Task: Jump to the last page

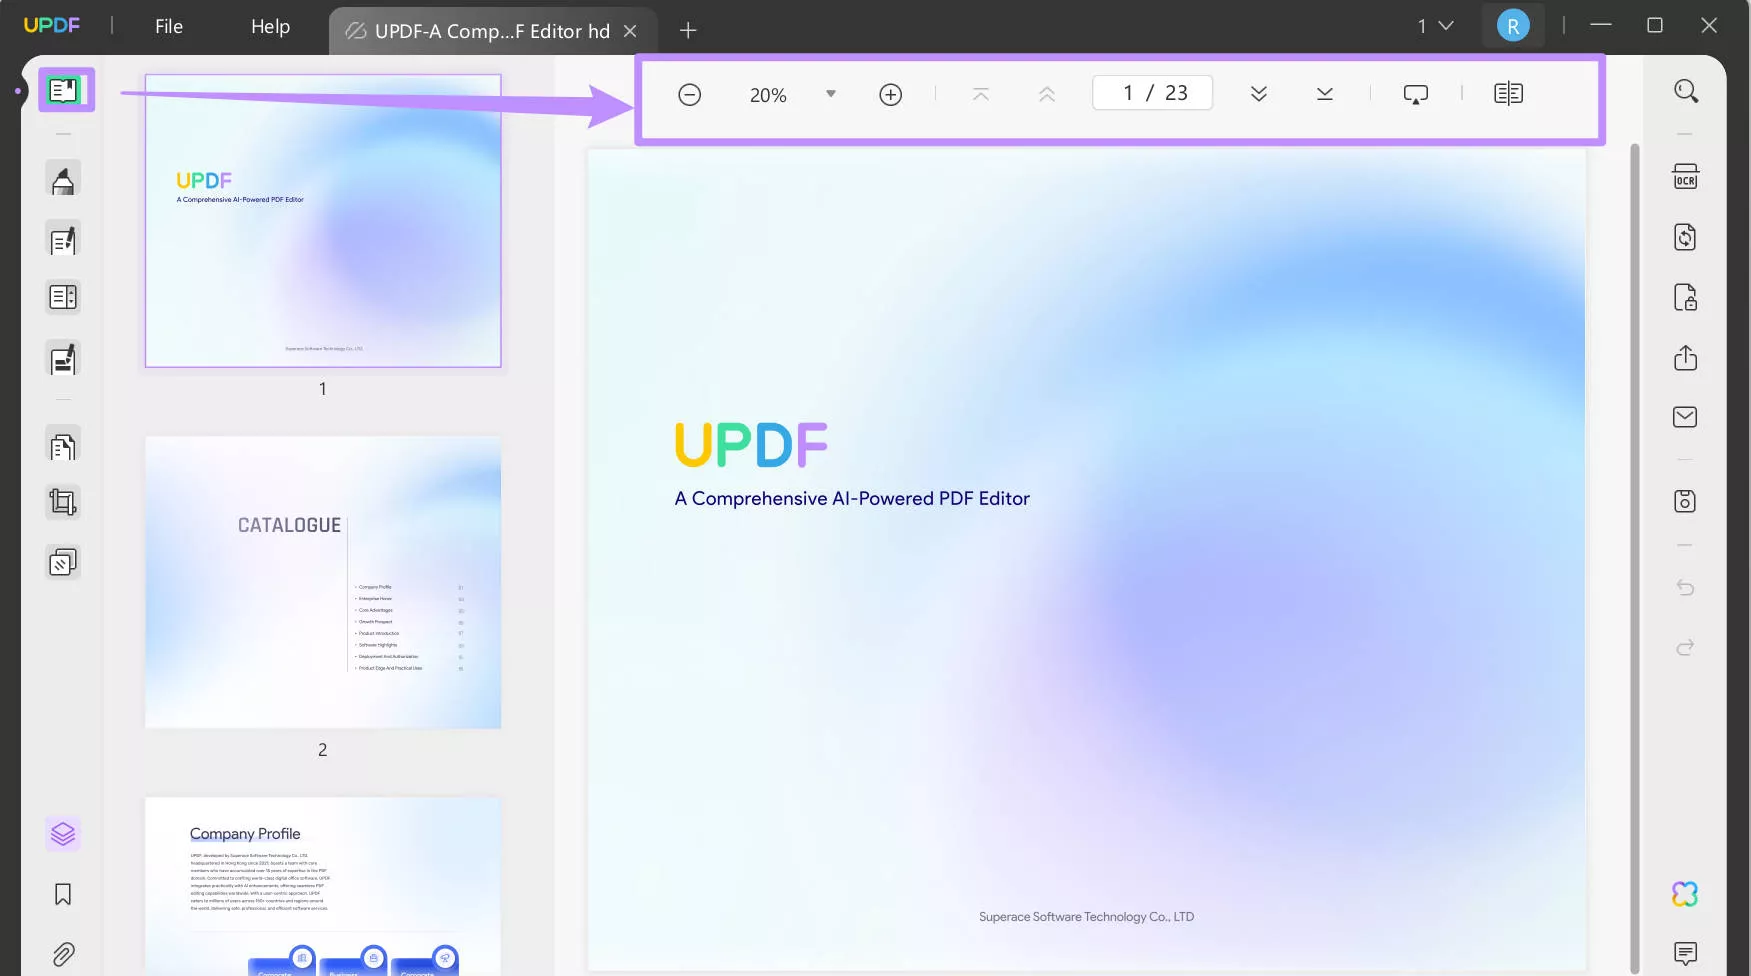Action: (1325, 94)
